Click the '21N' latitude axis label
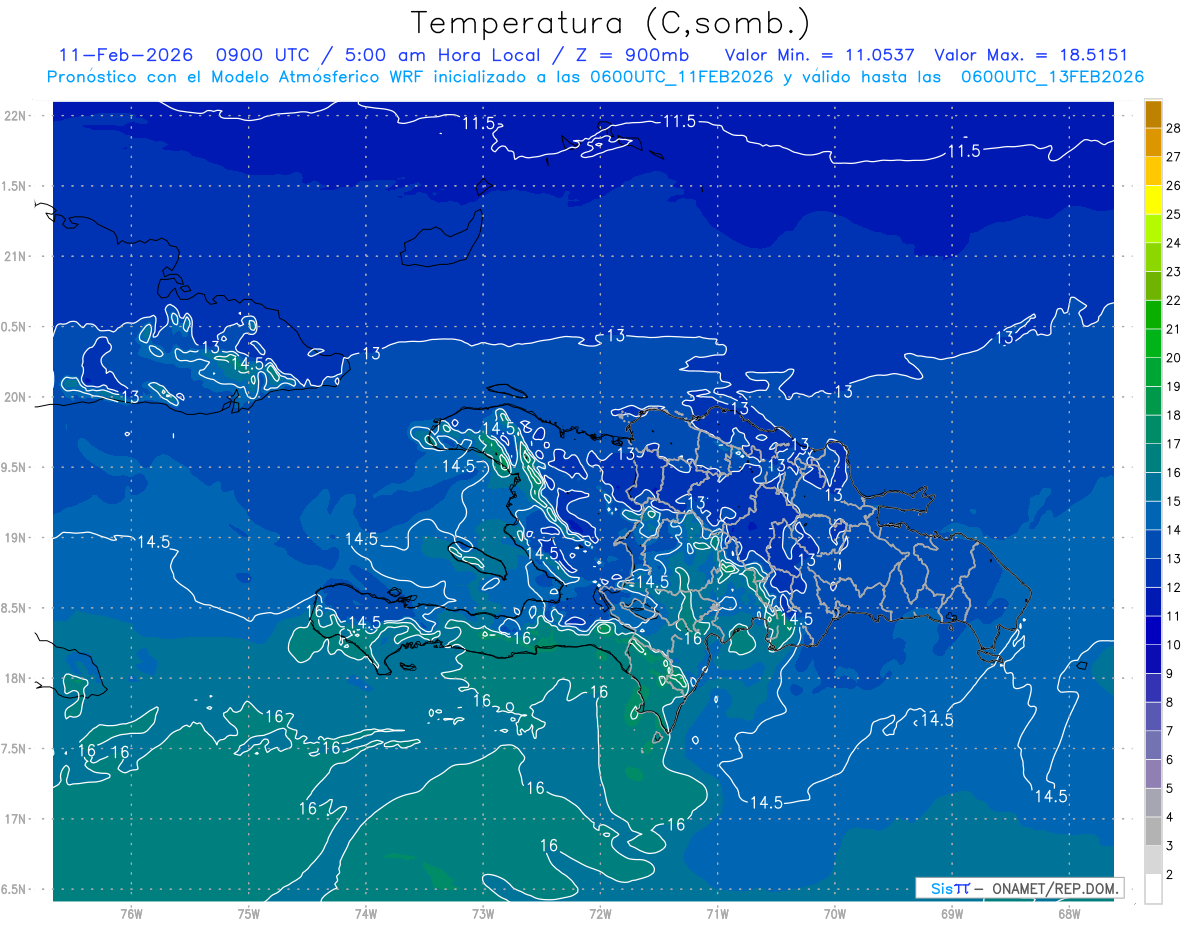 [x=16, y=256]
